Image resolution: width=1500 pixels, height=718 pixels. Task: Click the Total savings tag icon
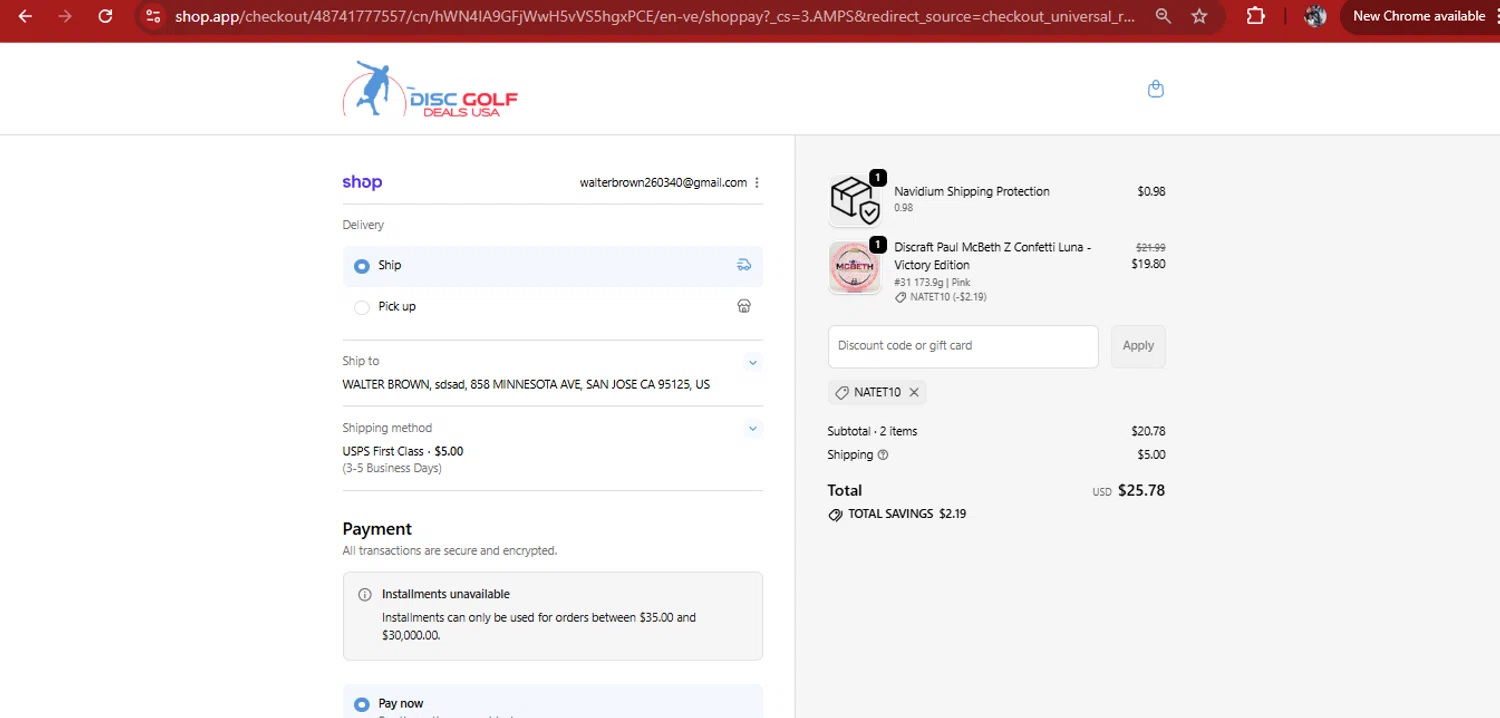click(x=835, y=515)
